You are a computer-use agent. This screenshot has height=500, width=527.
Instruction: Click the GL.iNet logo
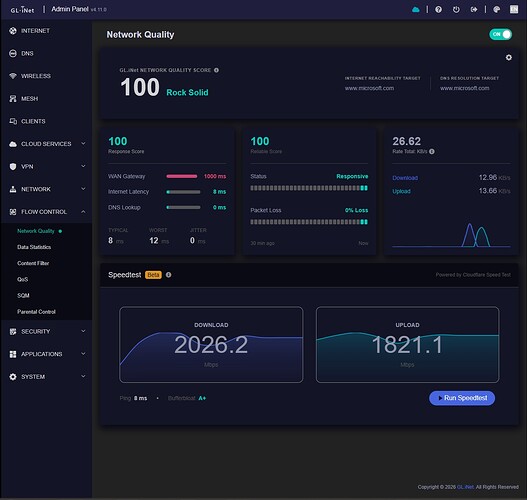tap(22, 9)
